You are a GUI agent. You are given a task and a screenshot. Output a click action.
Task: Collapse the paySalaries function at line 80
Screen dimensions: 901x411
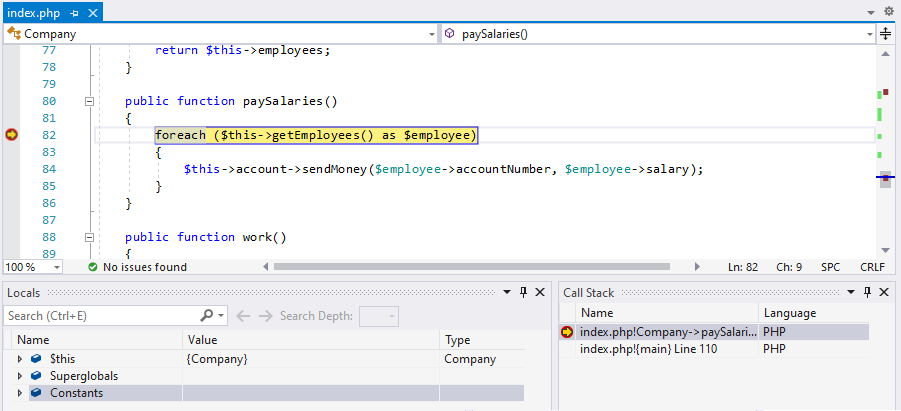pyautogui.click(x=89, y=102)
